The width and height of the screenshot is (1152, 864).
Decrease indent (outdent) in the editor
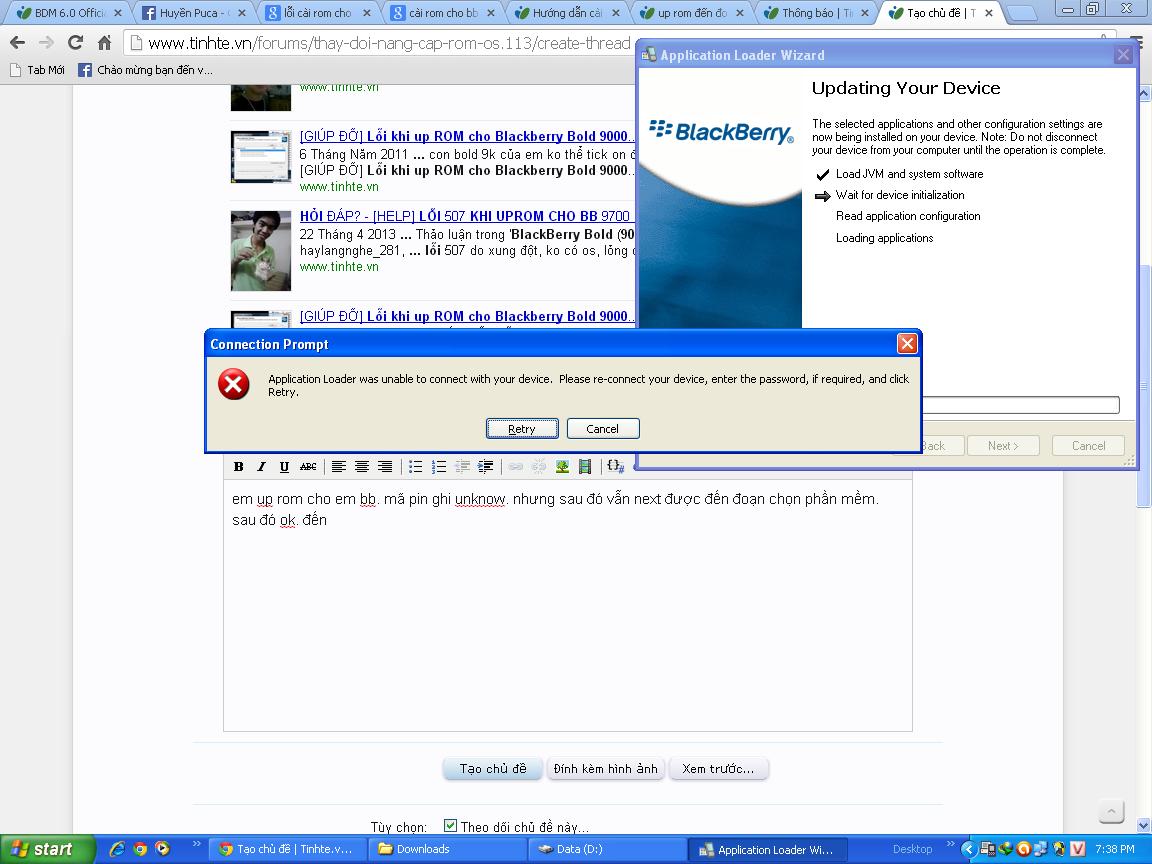tap(463, 467)
